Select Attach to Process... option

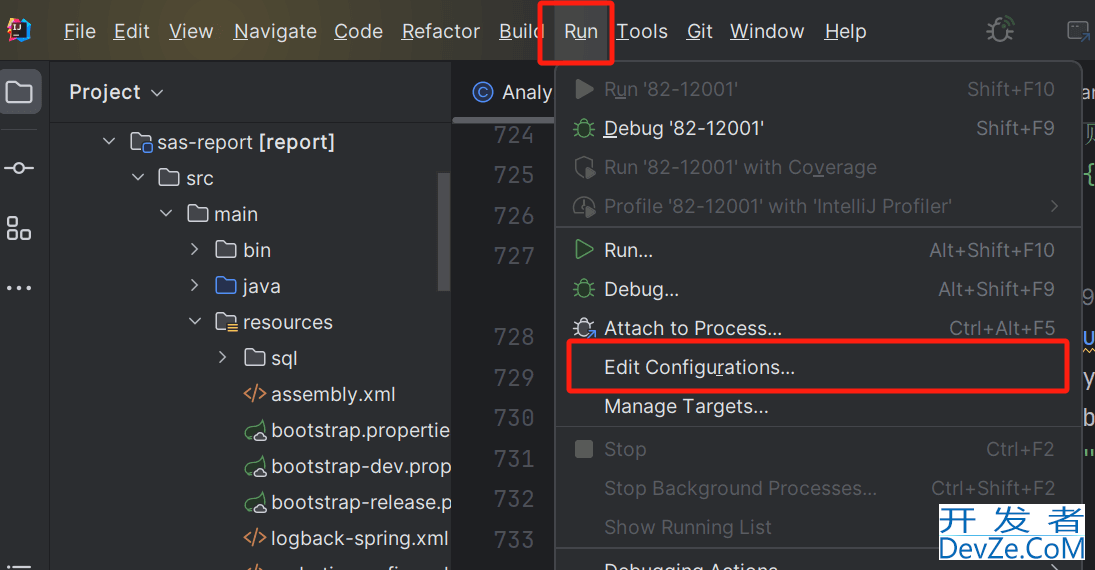[692, 328]
